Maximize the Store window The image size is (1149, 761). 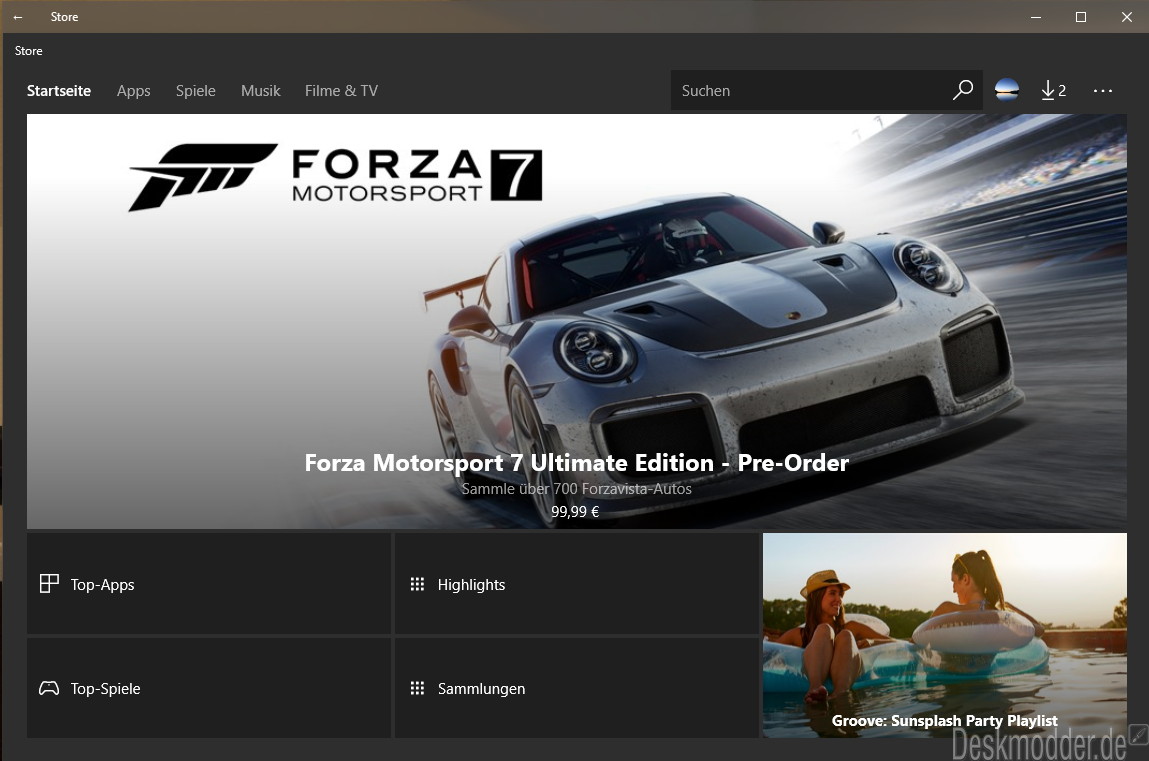tap(1081, 17)
